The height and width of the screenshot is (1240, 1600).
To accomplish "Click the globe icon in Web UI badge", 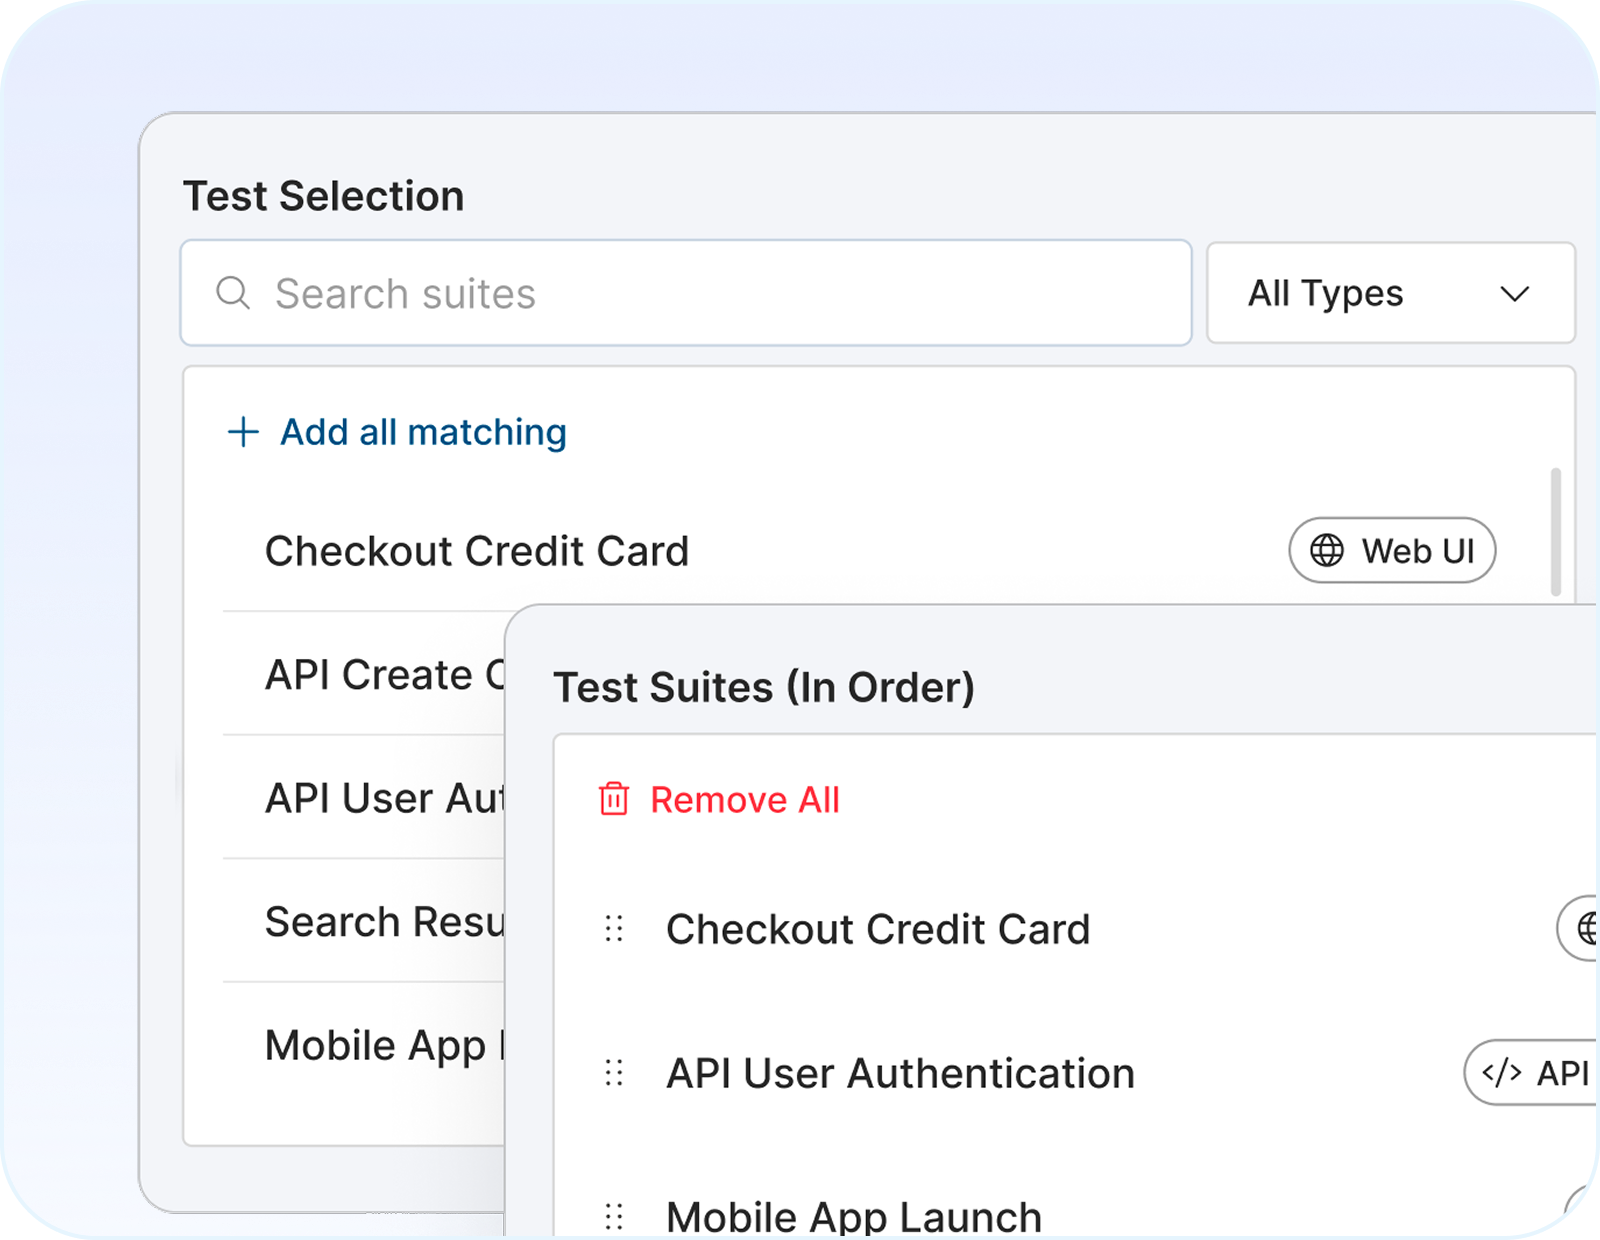I will pyautogui.click(x=1327, y=550).
